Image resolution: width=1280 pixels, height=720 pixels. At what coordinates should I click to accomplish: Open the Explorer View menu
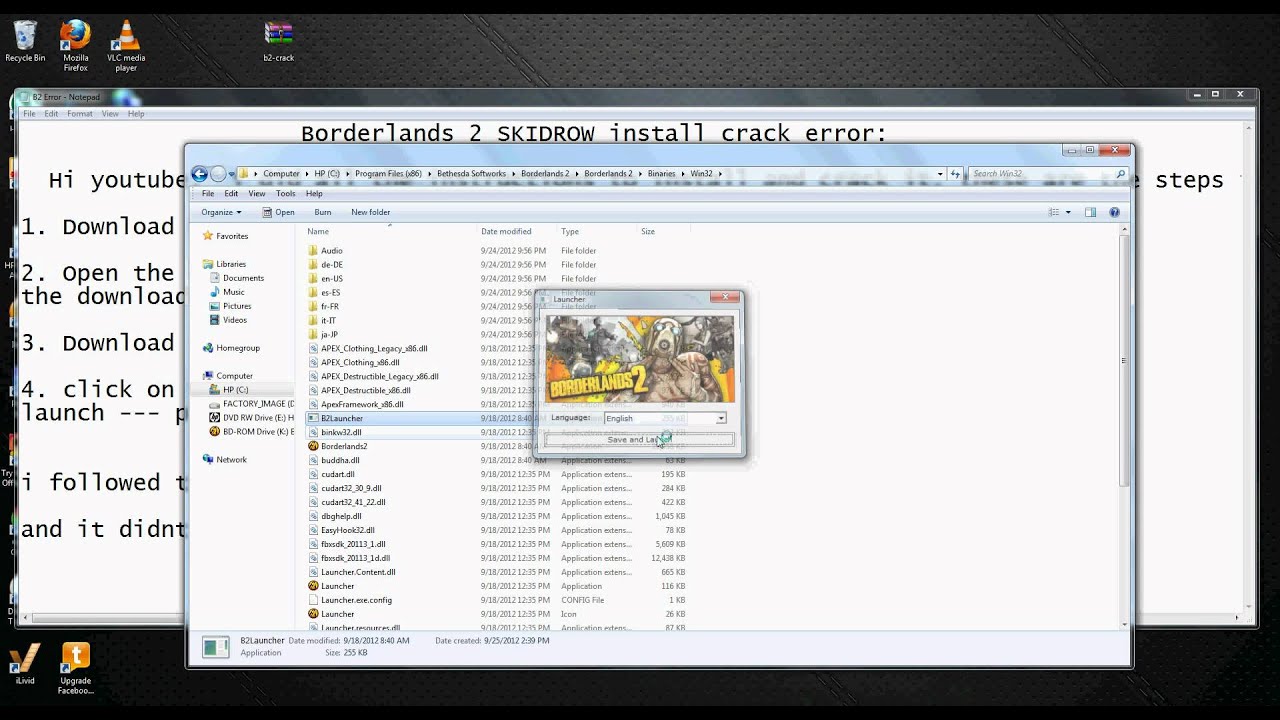tap(257, 193)
